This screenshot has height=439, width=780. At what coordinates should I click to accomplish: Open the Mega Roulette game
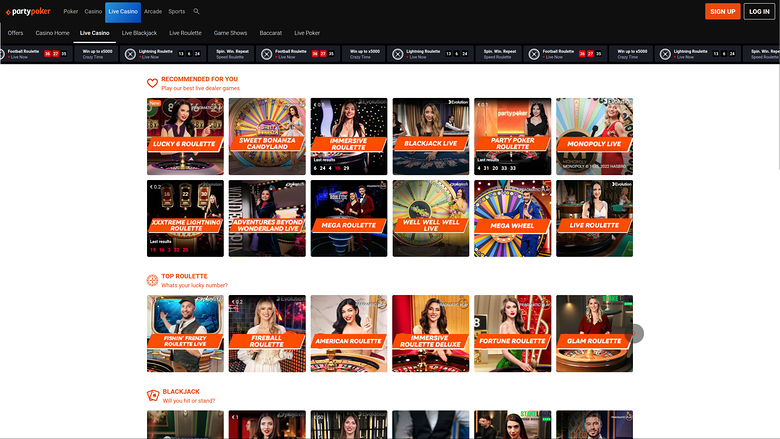(349, 218)
